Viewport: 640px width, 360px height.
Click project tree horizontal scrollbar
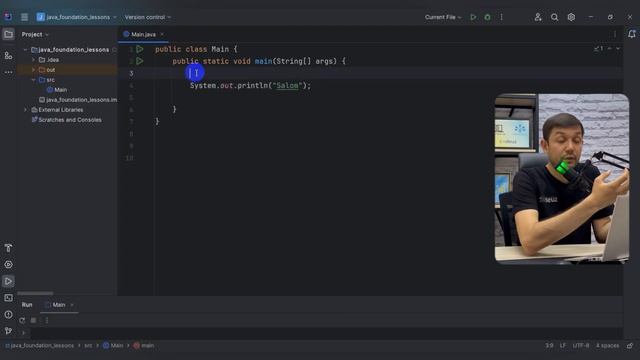click(35, 293)
